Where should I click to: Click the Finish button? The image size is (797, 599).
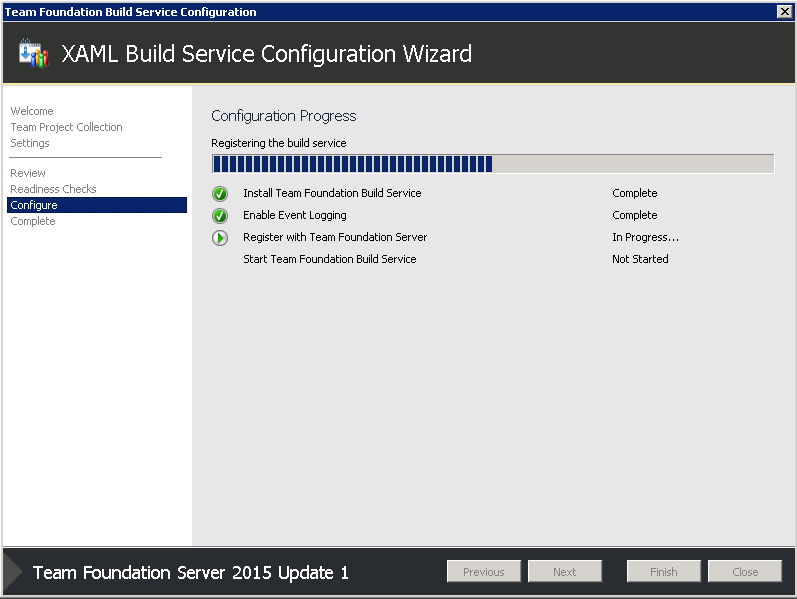pyautogui.click(x=663, y=572)
